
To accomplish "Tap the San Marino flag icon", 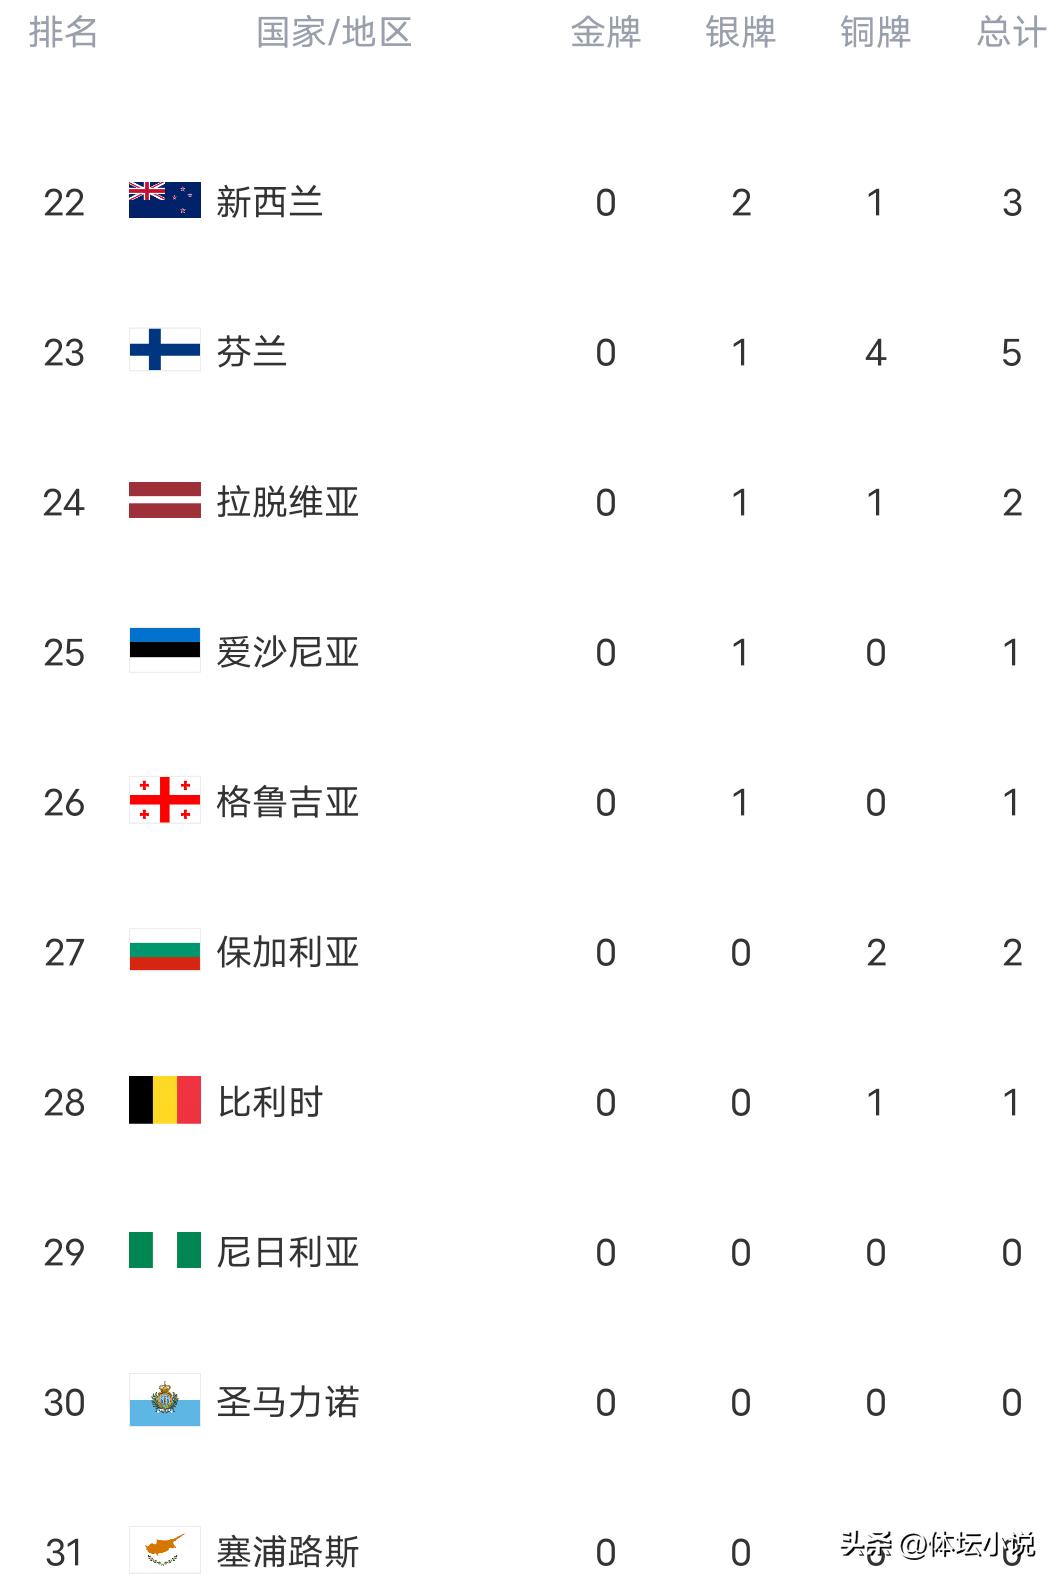I will pyautogui.click(x=165, y=1401).
